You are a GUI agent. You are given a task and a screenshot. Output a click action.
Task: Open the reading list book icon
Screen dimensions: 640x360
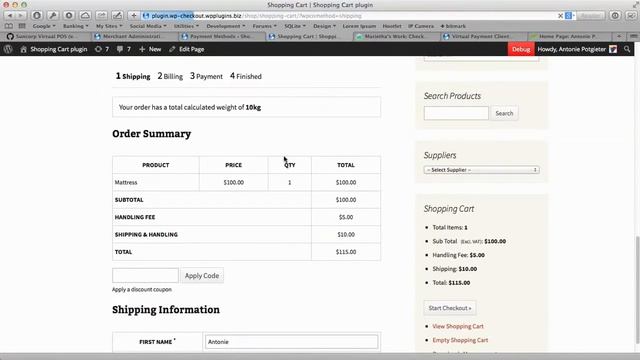[x=9, y=26]
